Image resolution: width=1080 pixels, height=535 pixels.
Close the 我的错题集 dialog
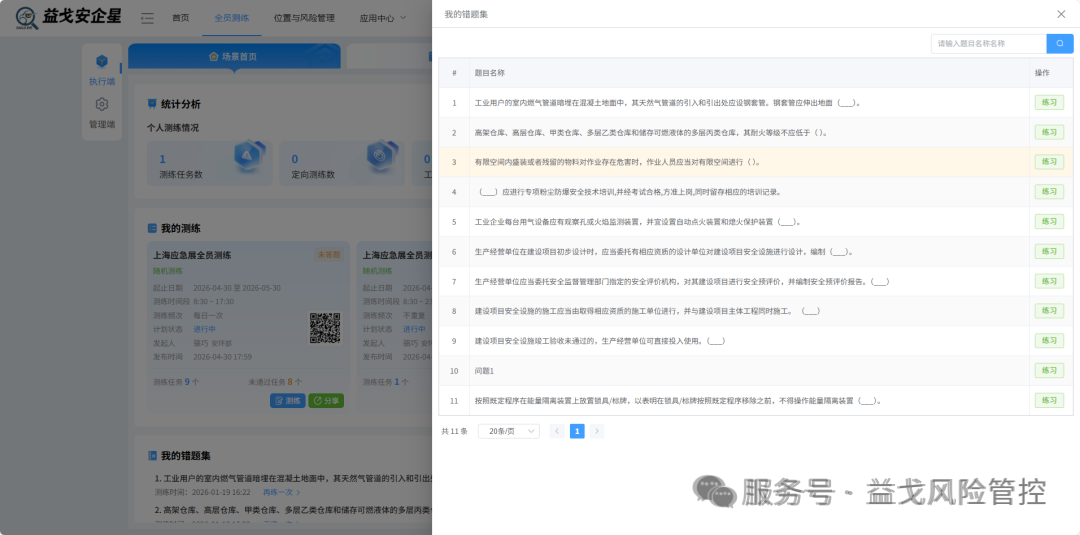(x=1061, y=14)
